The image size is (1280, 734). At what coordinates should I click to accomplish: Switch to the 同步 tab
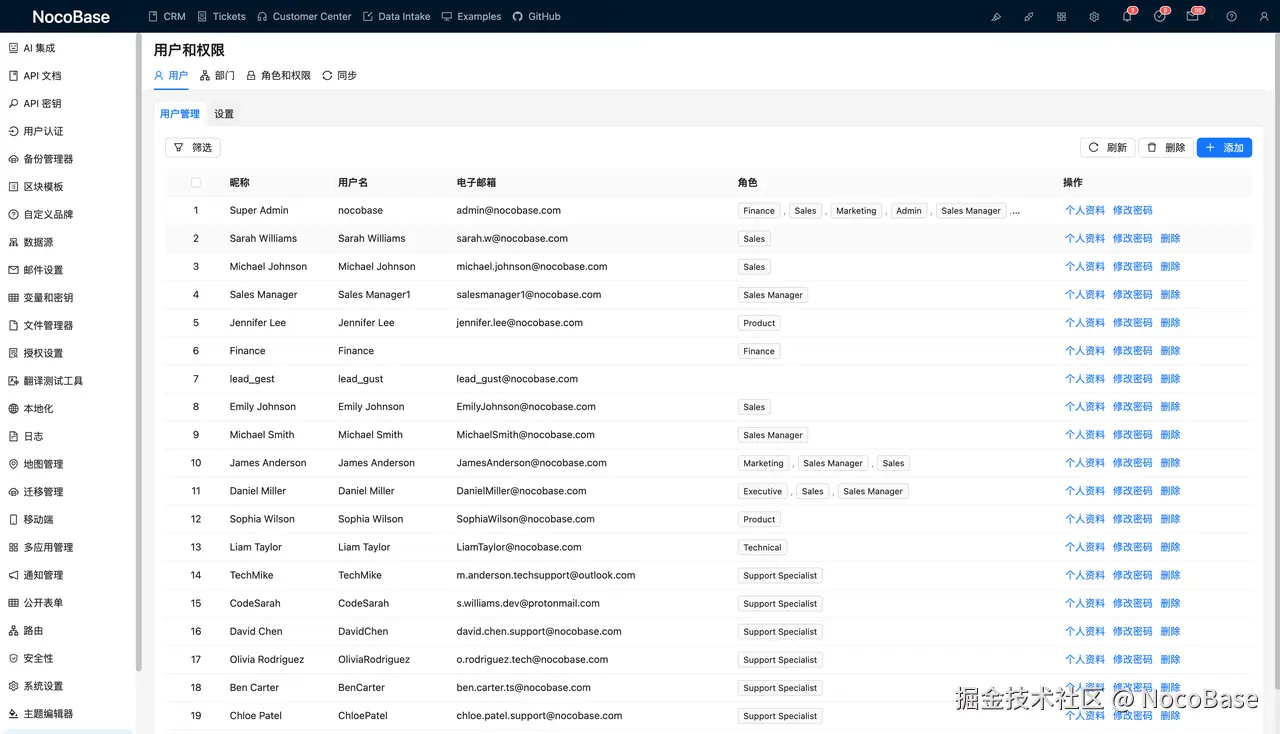[339, 76]
